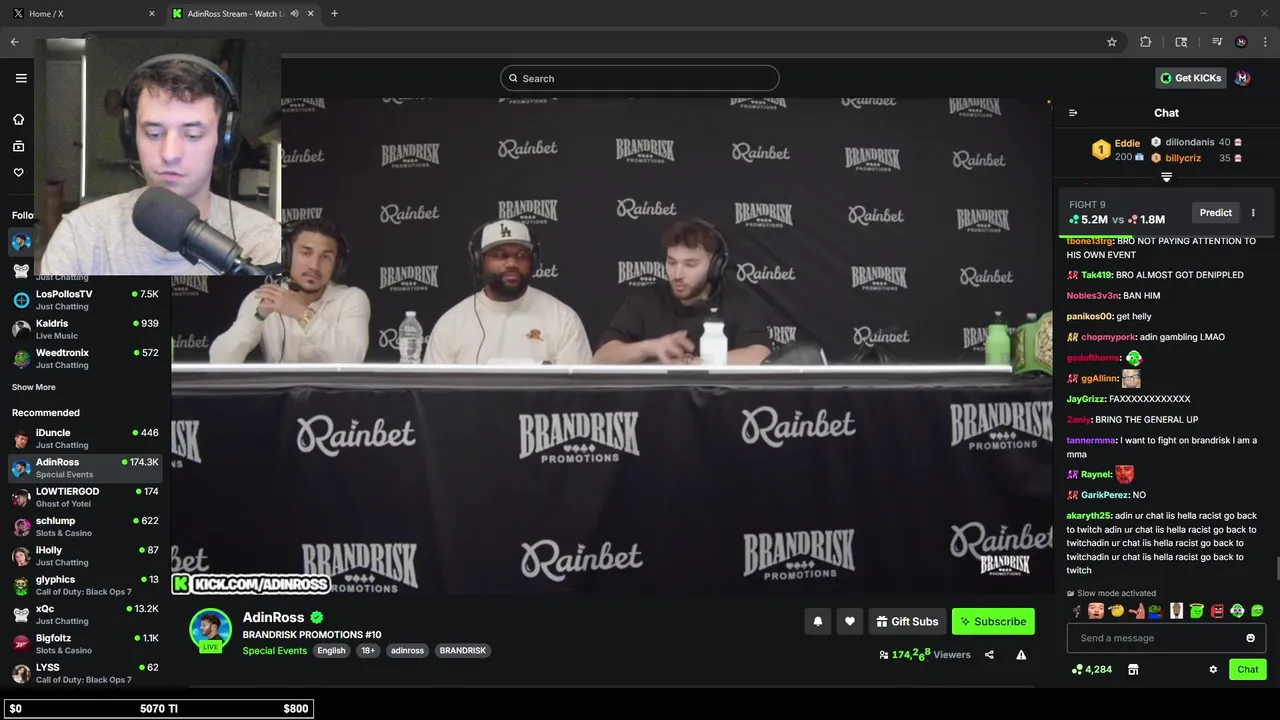Open Bigfoltz recommended channel
This screenshot has height=720, width=1280.
[86, 643]
